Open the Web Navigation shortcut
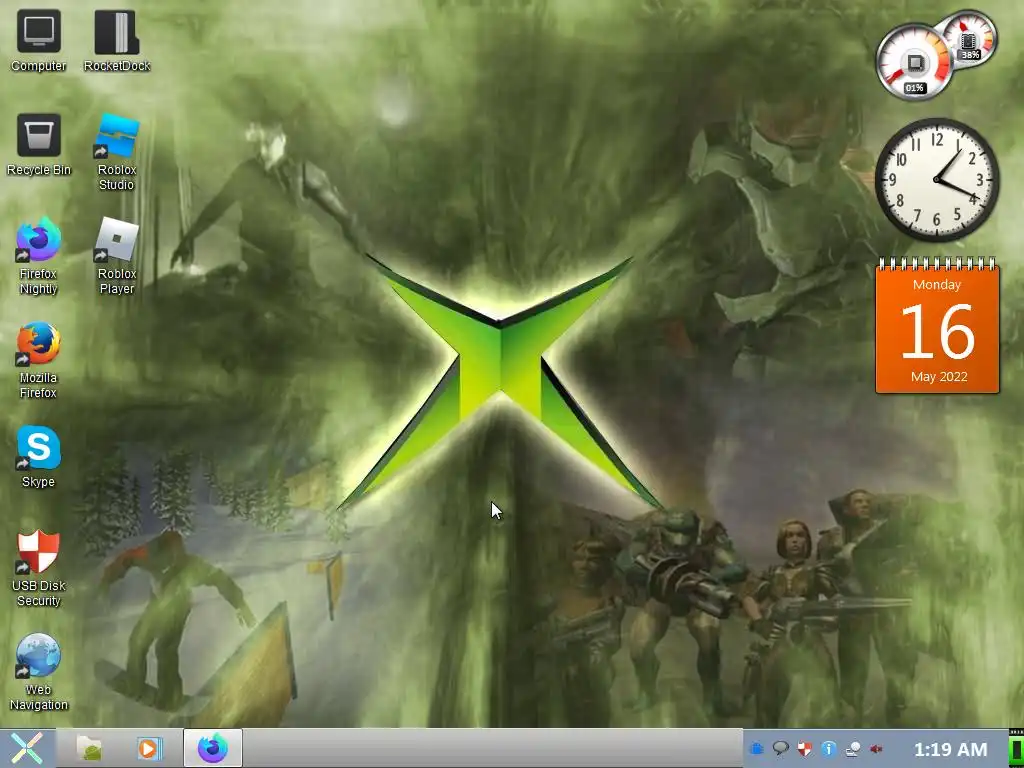Screen dimensions: 1024x768 pyautogui.click(x=39, y=671)
